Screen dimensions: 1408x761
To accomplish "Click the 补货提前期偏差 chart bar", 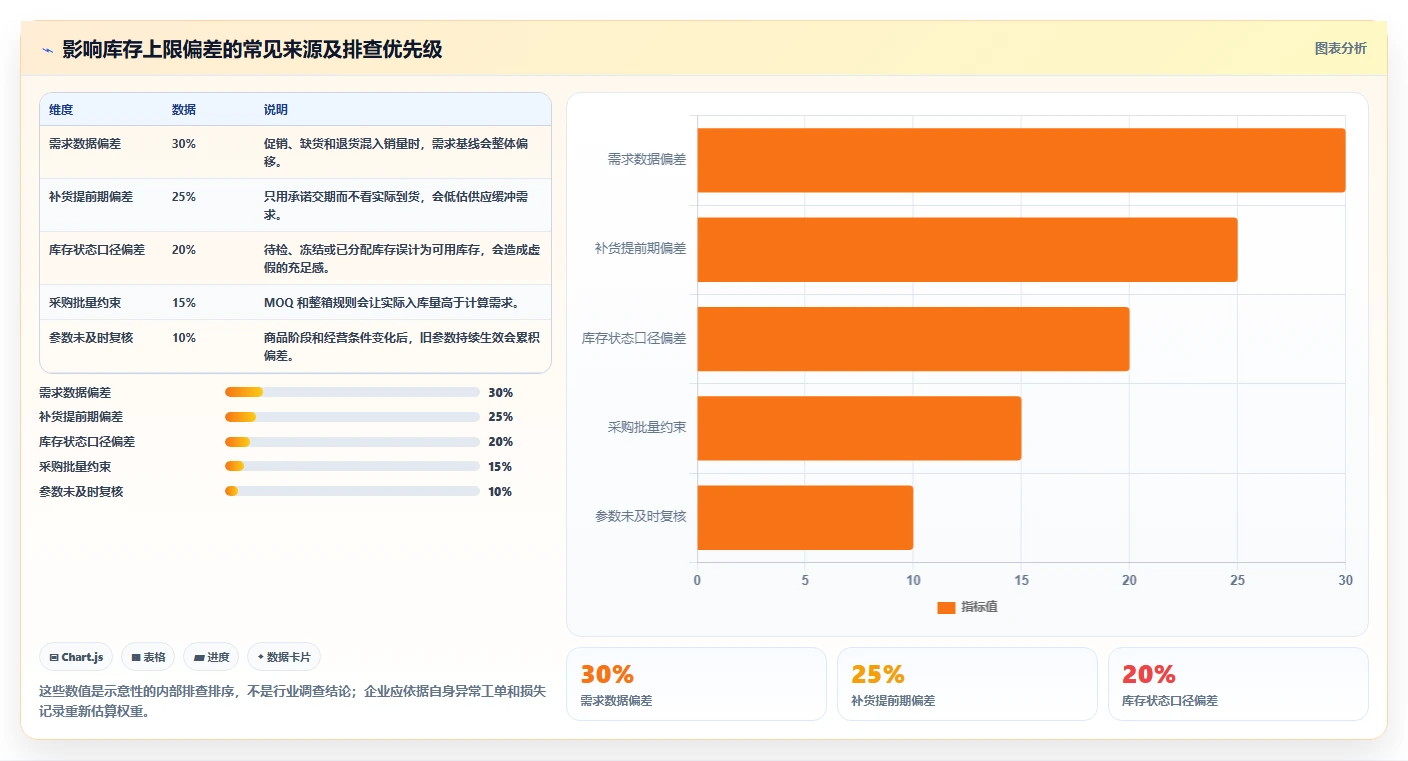I will tap(967, 249).
